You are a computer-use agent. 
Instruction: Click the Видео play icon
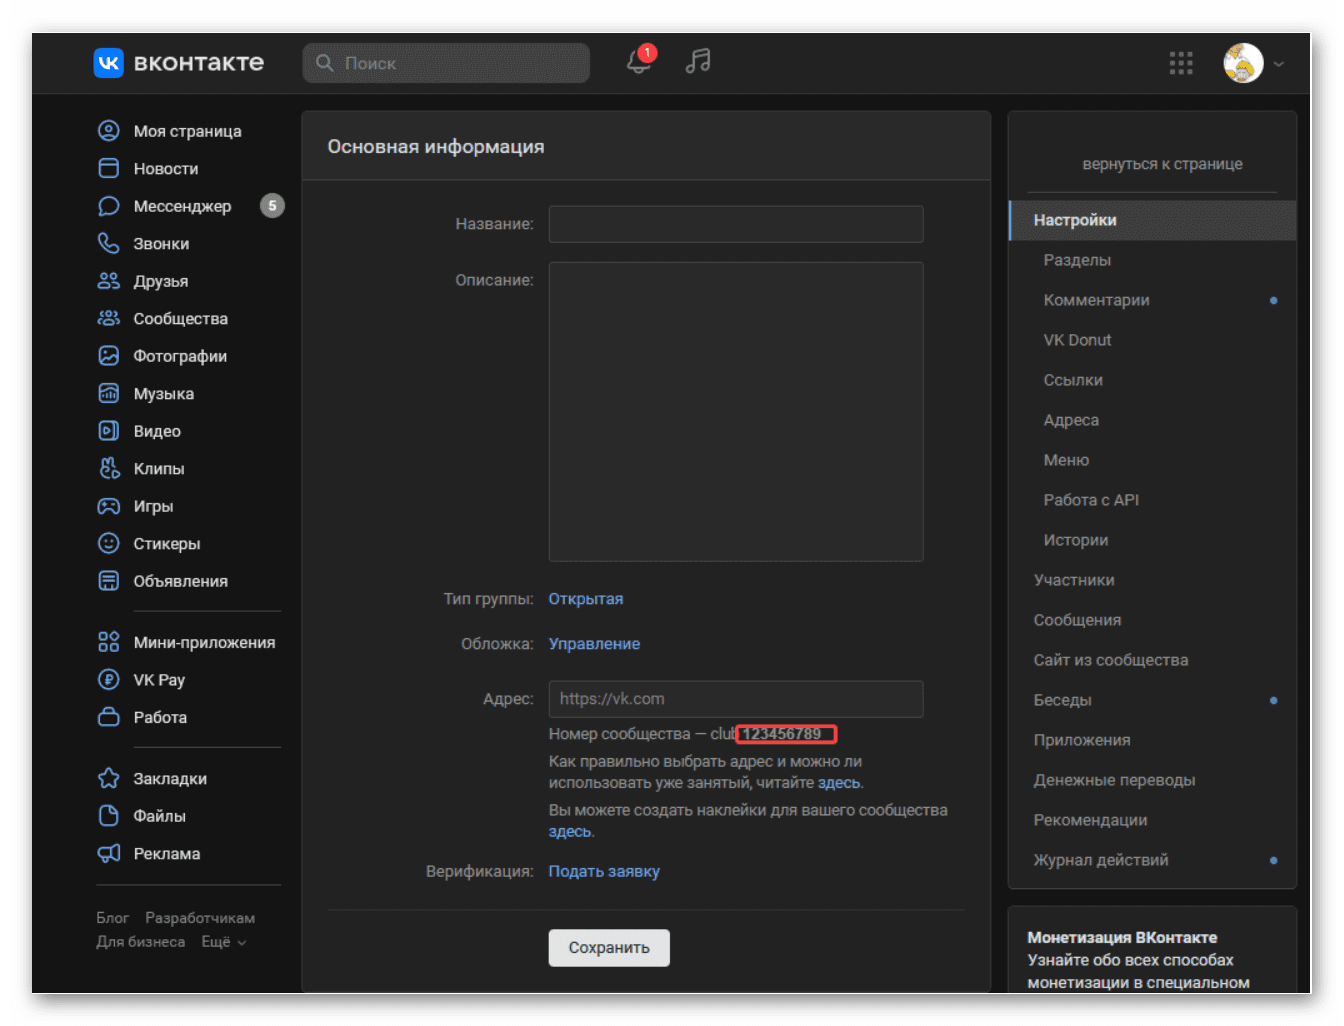(x=108, y=431)
